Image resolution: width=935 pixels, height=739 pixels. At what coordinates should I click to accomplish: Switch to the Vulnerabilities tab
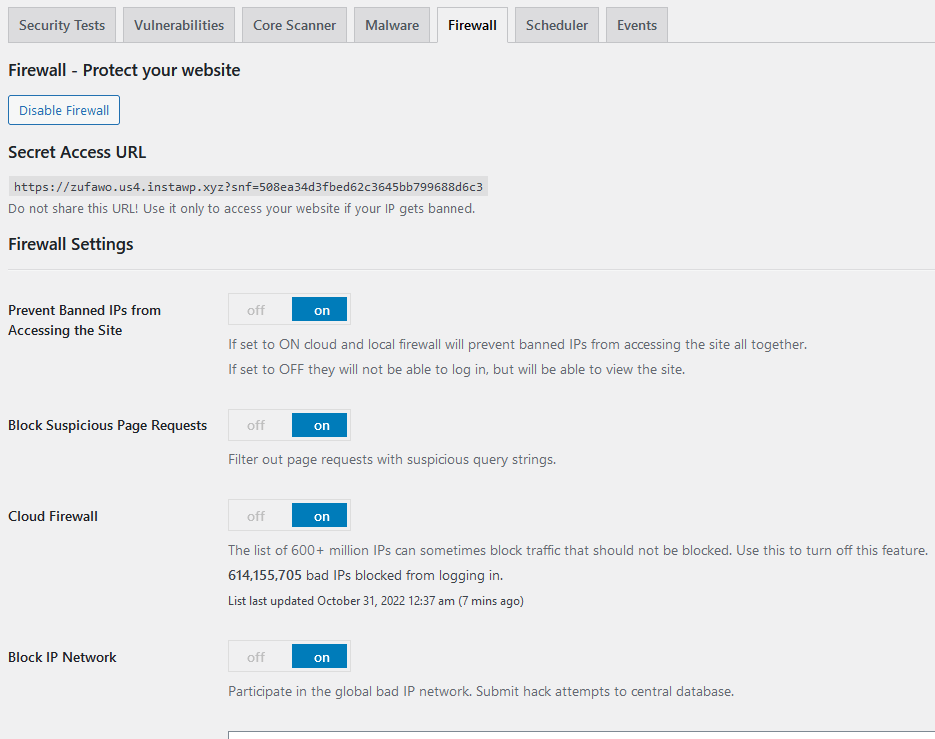179,25
